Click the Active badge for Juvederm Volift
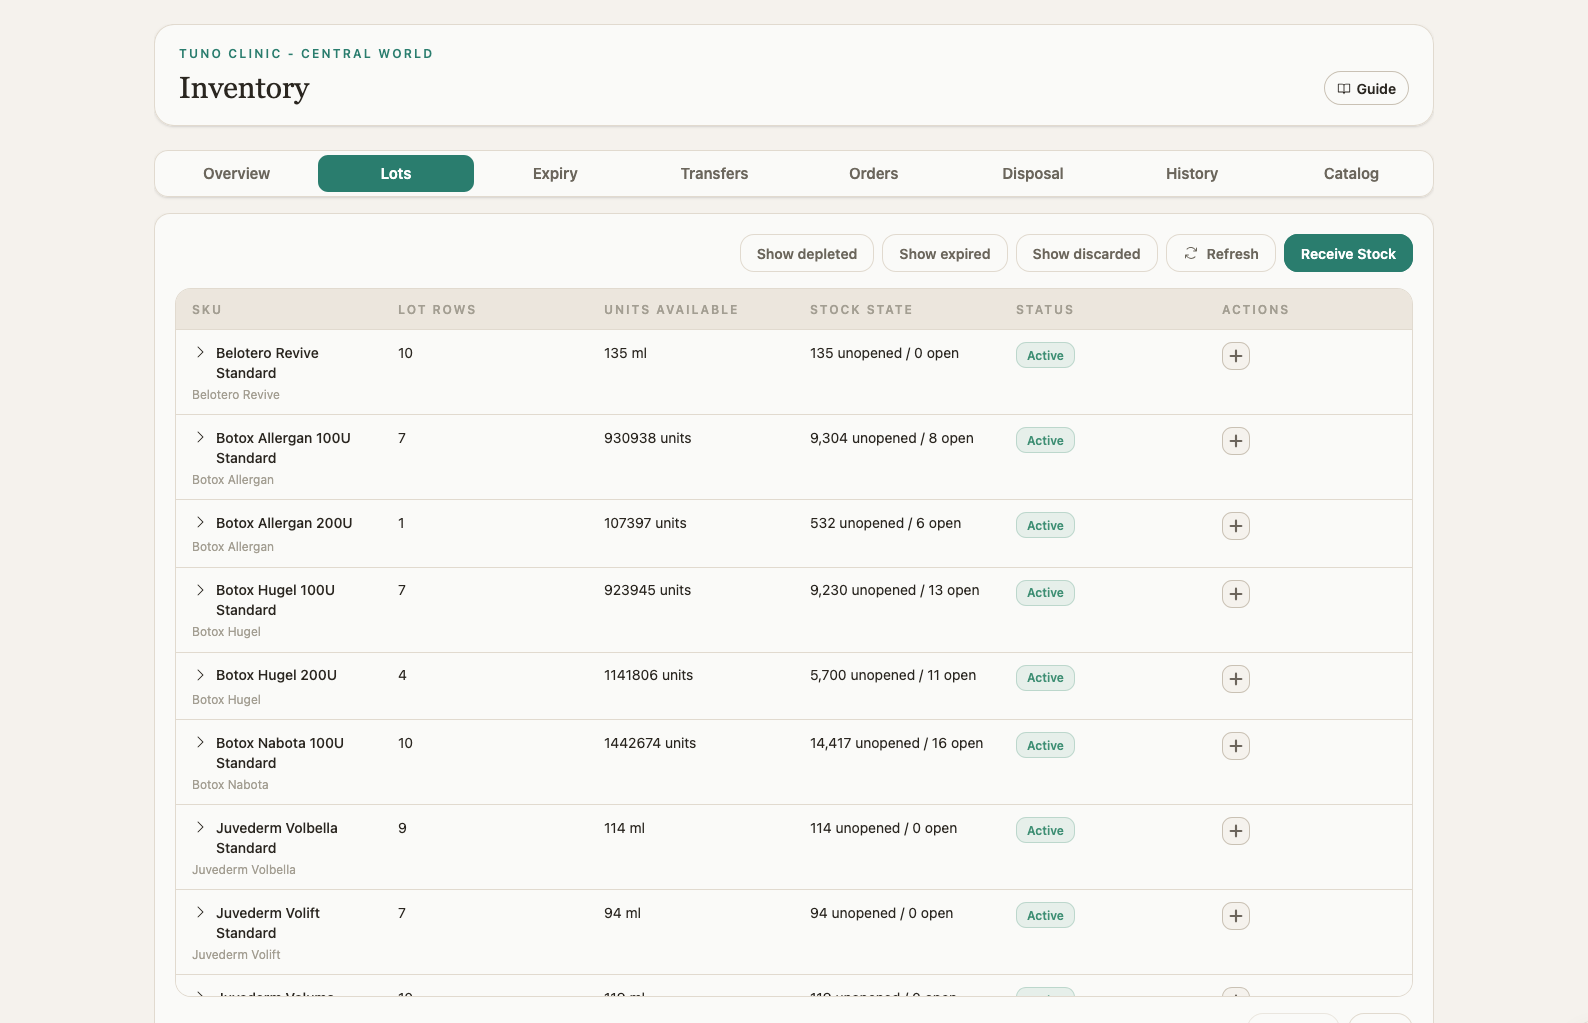Viewport: 1588px width, 1023px height. click(1045, 915)
